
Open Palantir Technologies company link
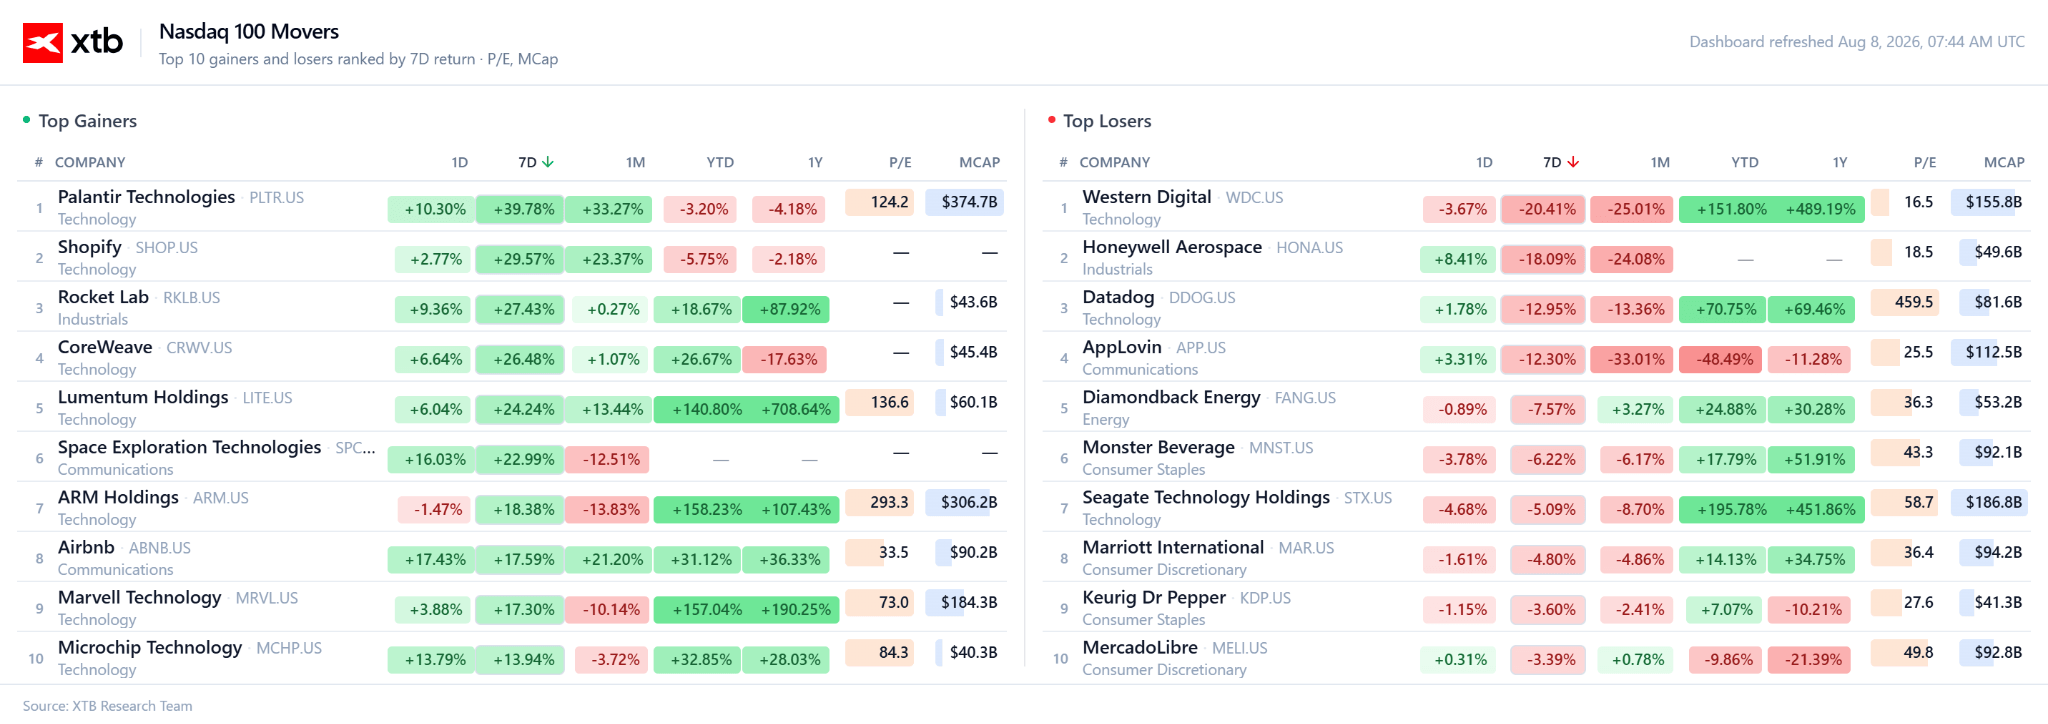click(146, 197)
